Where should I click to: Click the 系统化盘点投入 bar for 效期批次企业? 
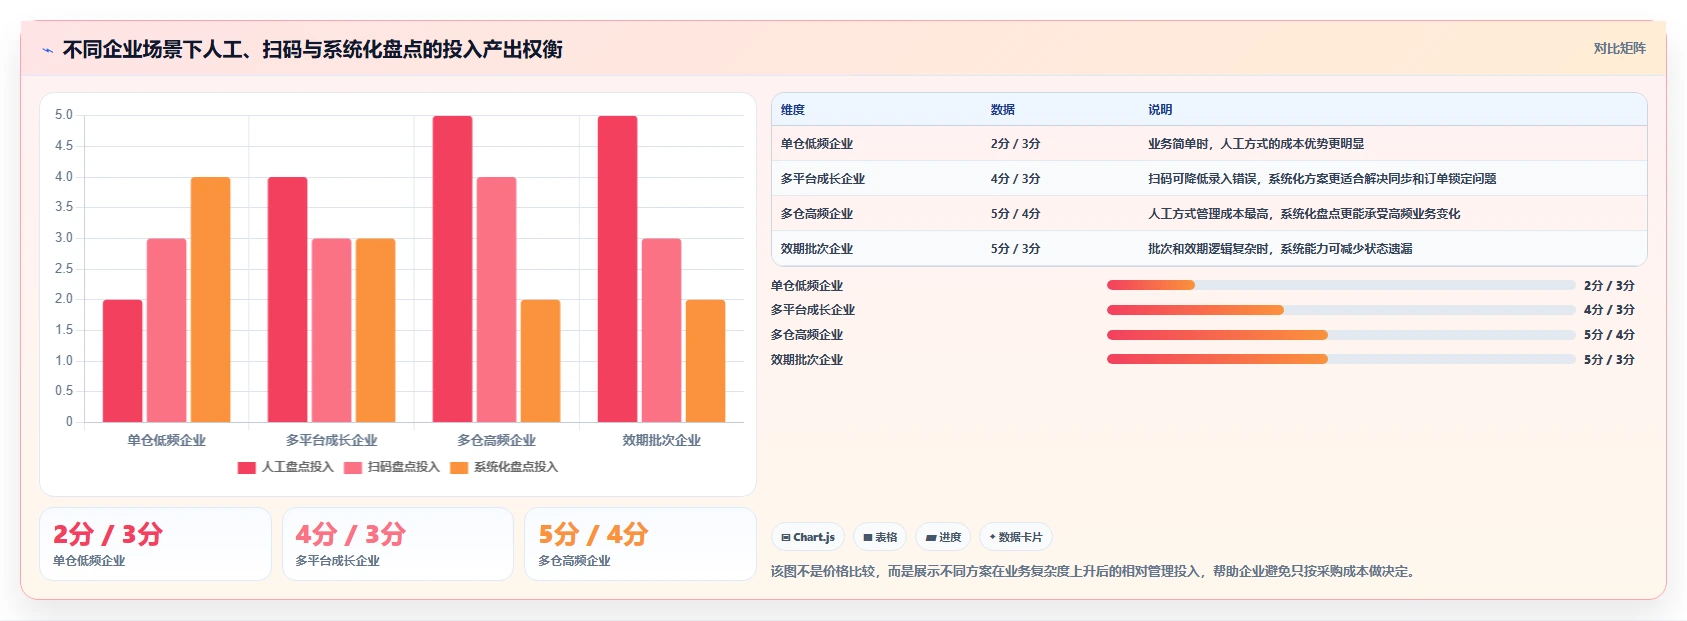tap(706, 361)
